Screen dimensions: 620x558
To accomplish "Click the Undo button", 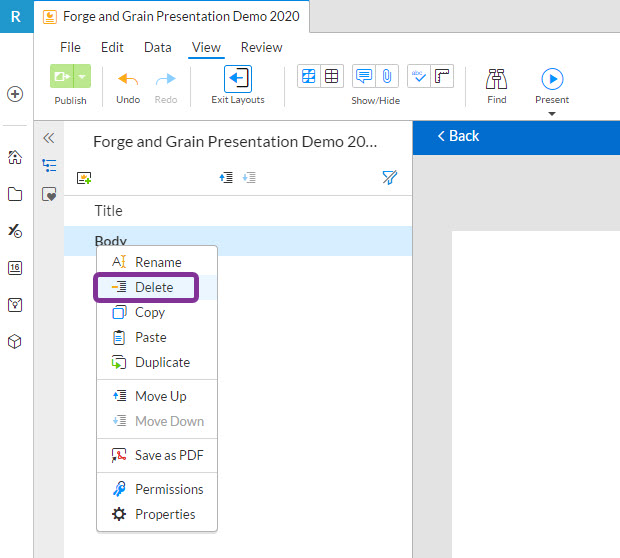I will (128, 86).
